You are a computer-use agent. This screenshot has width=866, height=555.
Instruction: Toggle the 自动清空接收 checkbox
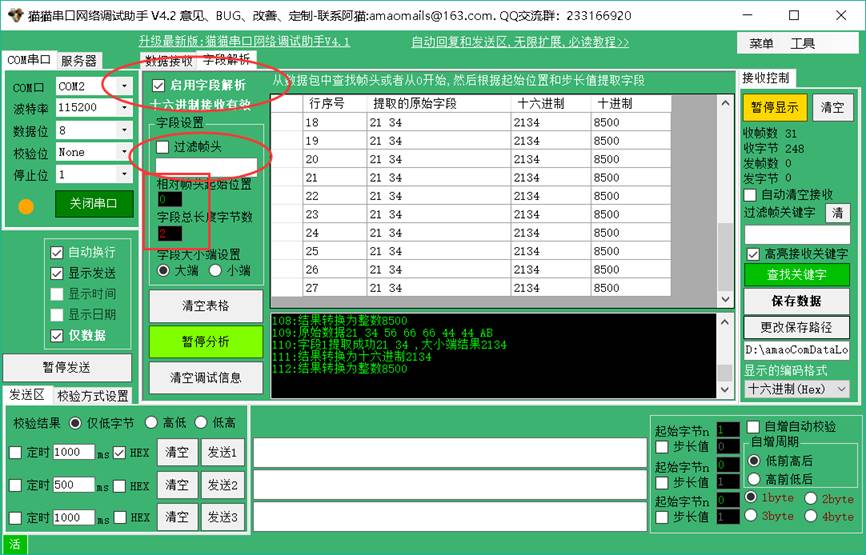(x=753, y=194)
